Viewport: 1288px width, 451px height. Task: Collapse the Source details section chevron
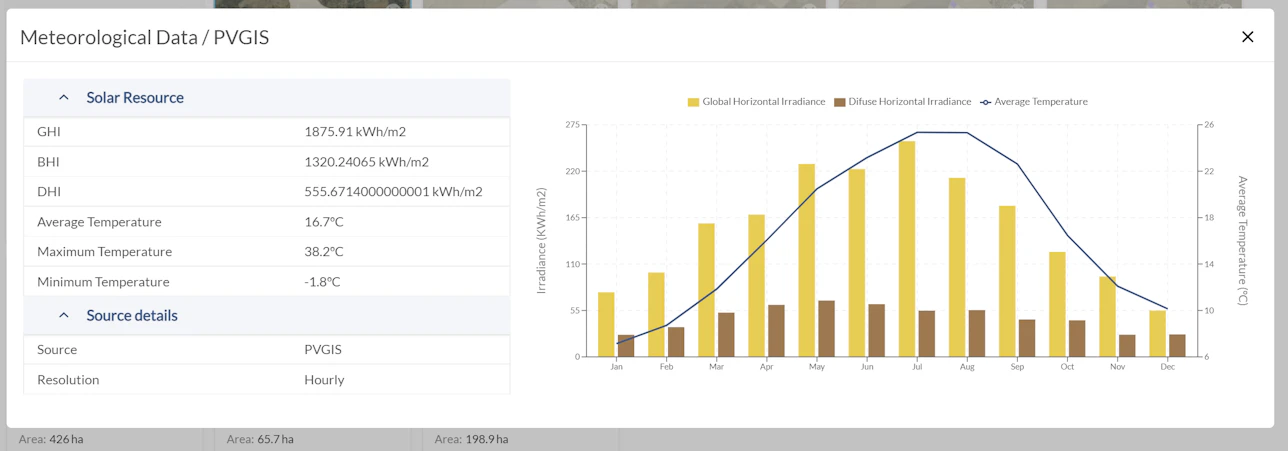click(64, 316)
